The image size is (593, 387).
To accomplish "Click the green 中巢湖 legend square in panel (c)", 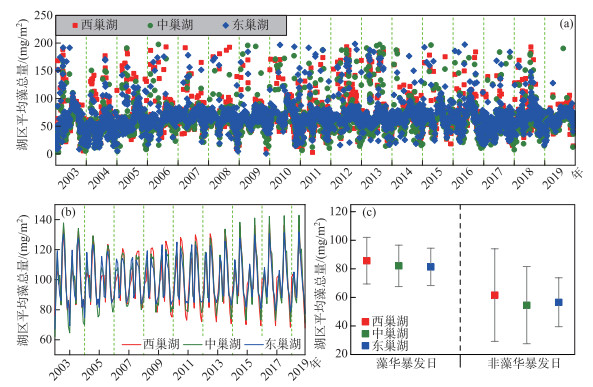I will click(365, 334).
